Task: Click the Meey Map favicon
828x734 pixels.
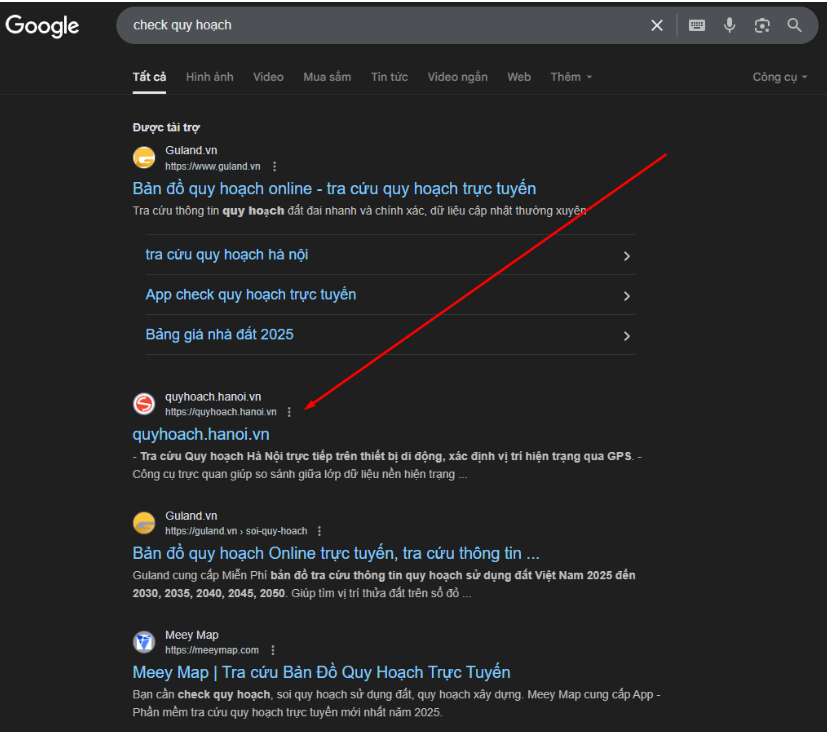Action: click(144, 642)
